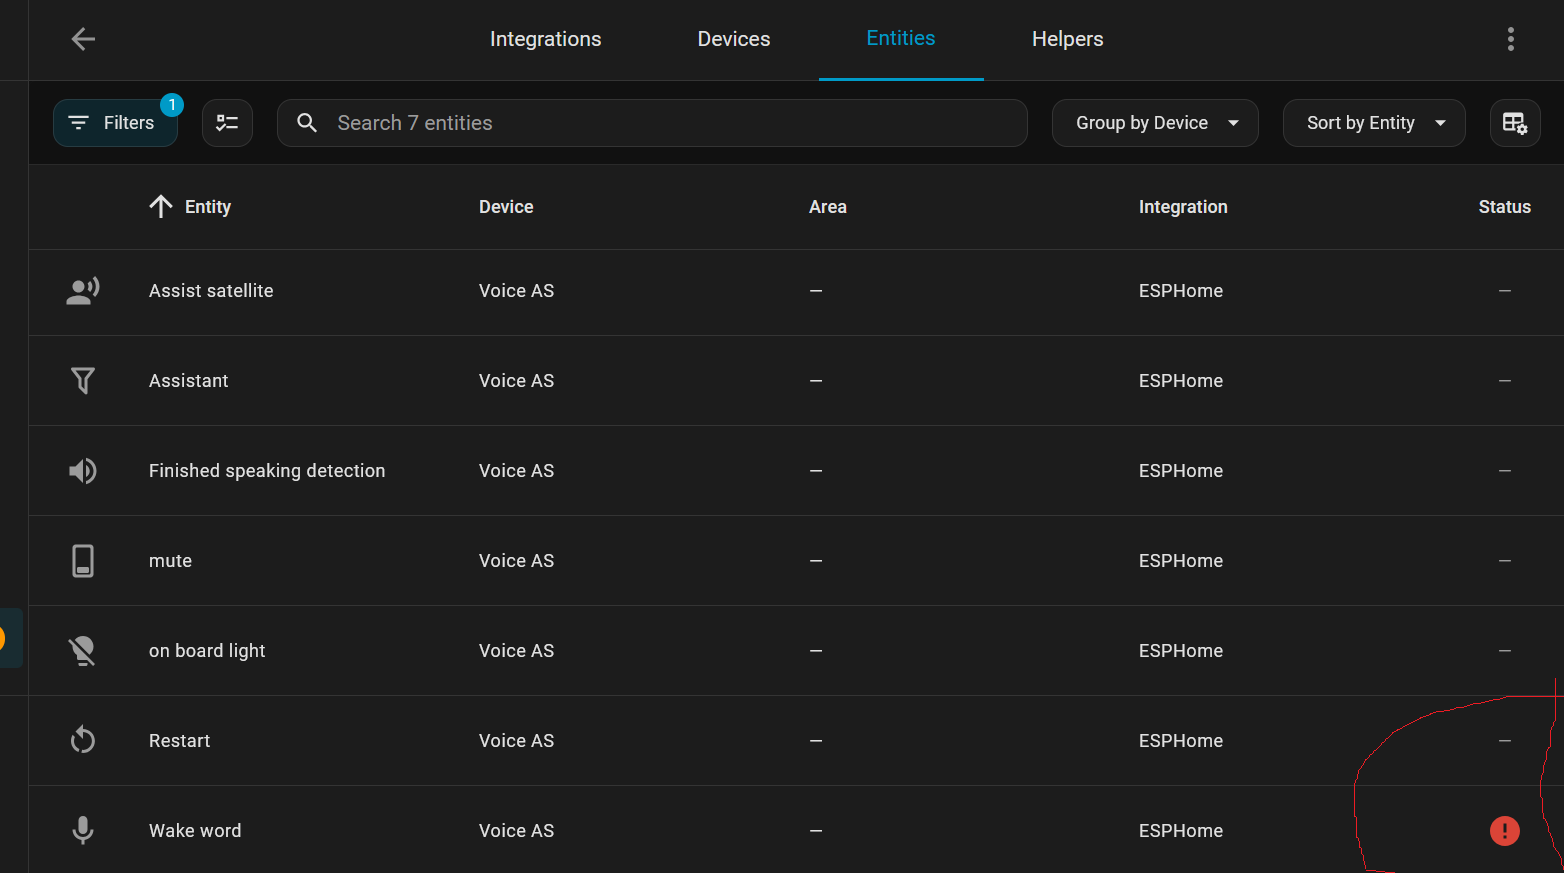The image size is (1564, 873).
Task: Switch to the Integrations tab
Action: pyautogui.click(x=545, y=39)
